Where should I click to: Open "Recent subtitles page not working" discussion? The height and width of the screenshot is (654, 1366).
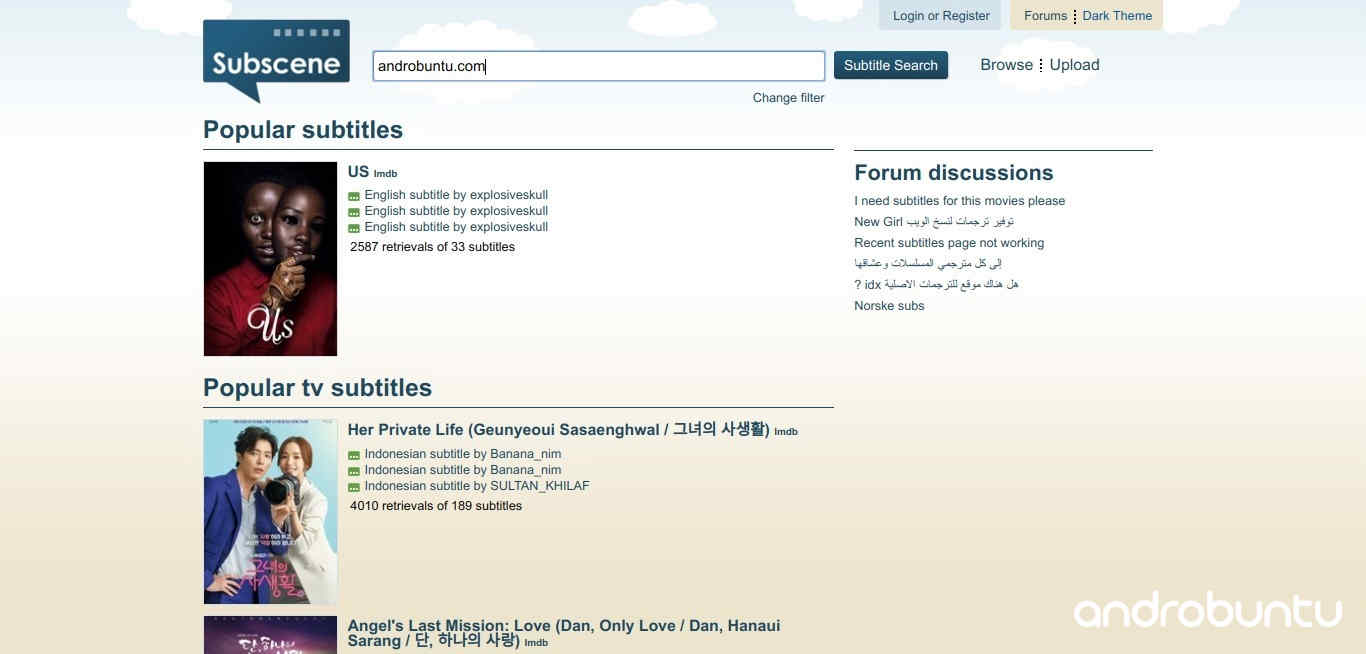point(948,243)
